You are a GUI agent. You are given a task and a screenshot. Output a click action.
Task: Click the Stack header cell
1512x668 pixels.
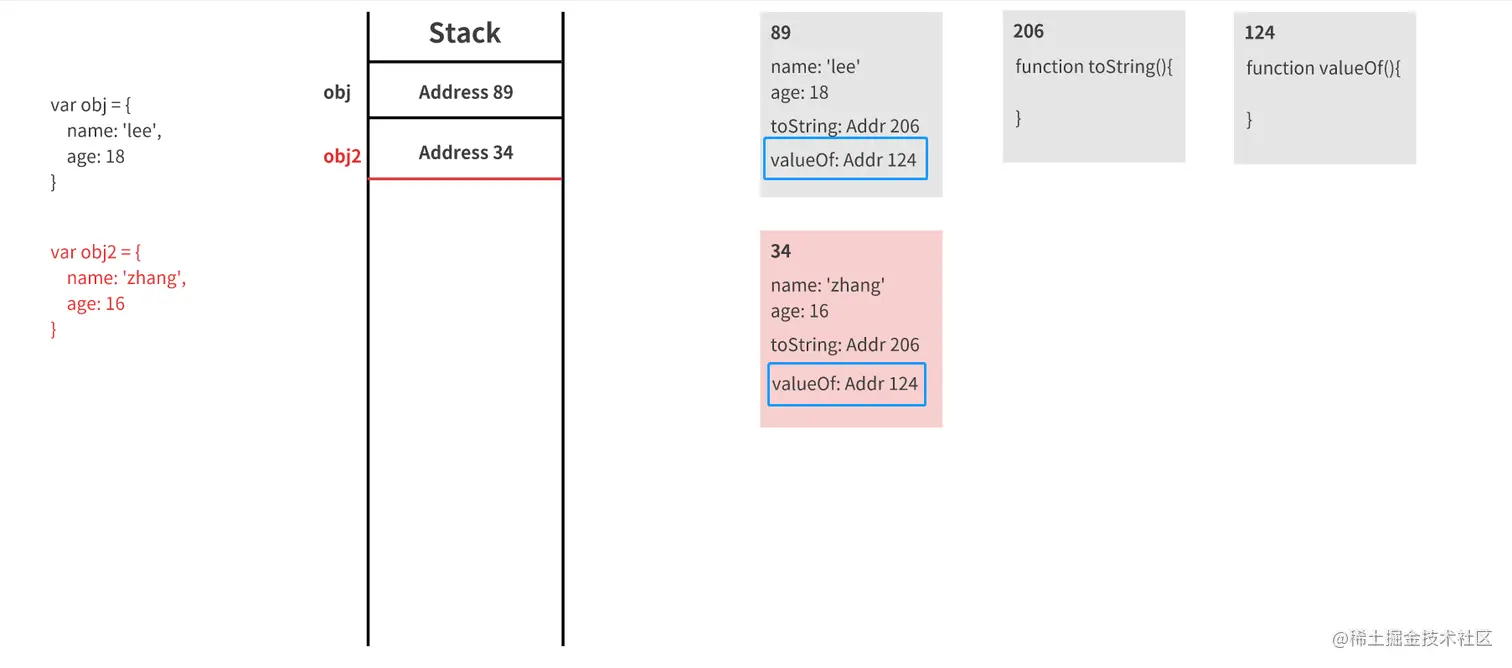465,34
